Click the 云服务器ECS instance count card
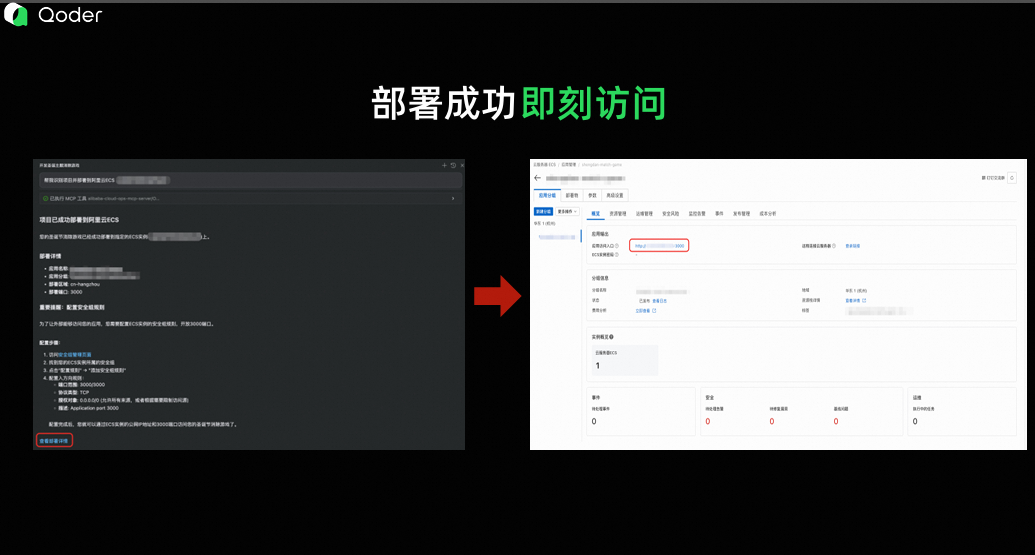 click(x=624, y=360)
